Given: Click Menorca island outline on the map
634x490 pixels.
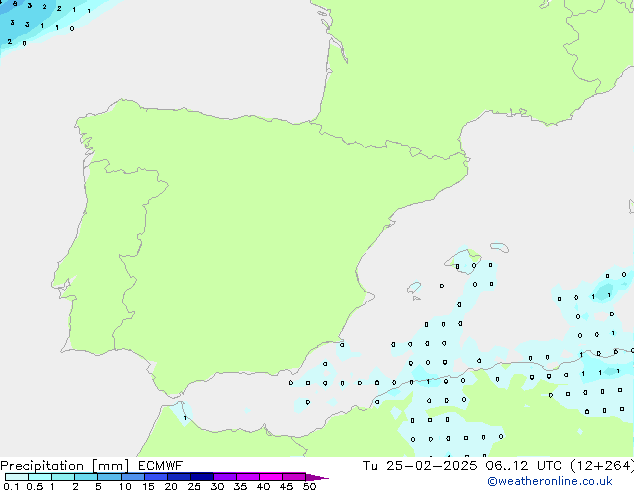Looking at the screenshot, I should 499,247.
